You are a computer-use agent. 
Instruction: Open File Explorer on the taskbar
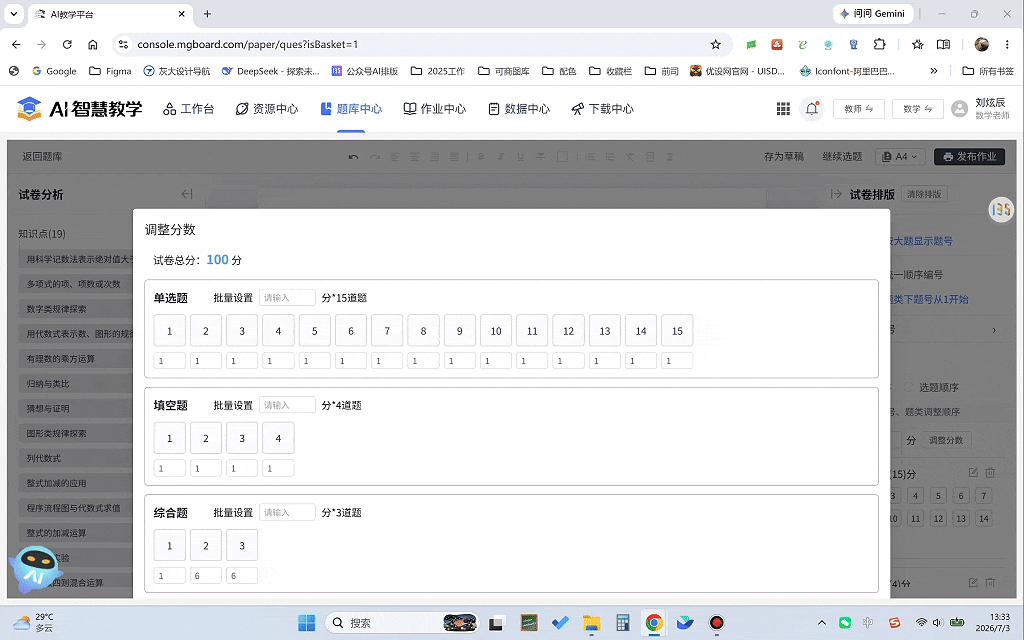click(591, 623)
